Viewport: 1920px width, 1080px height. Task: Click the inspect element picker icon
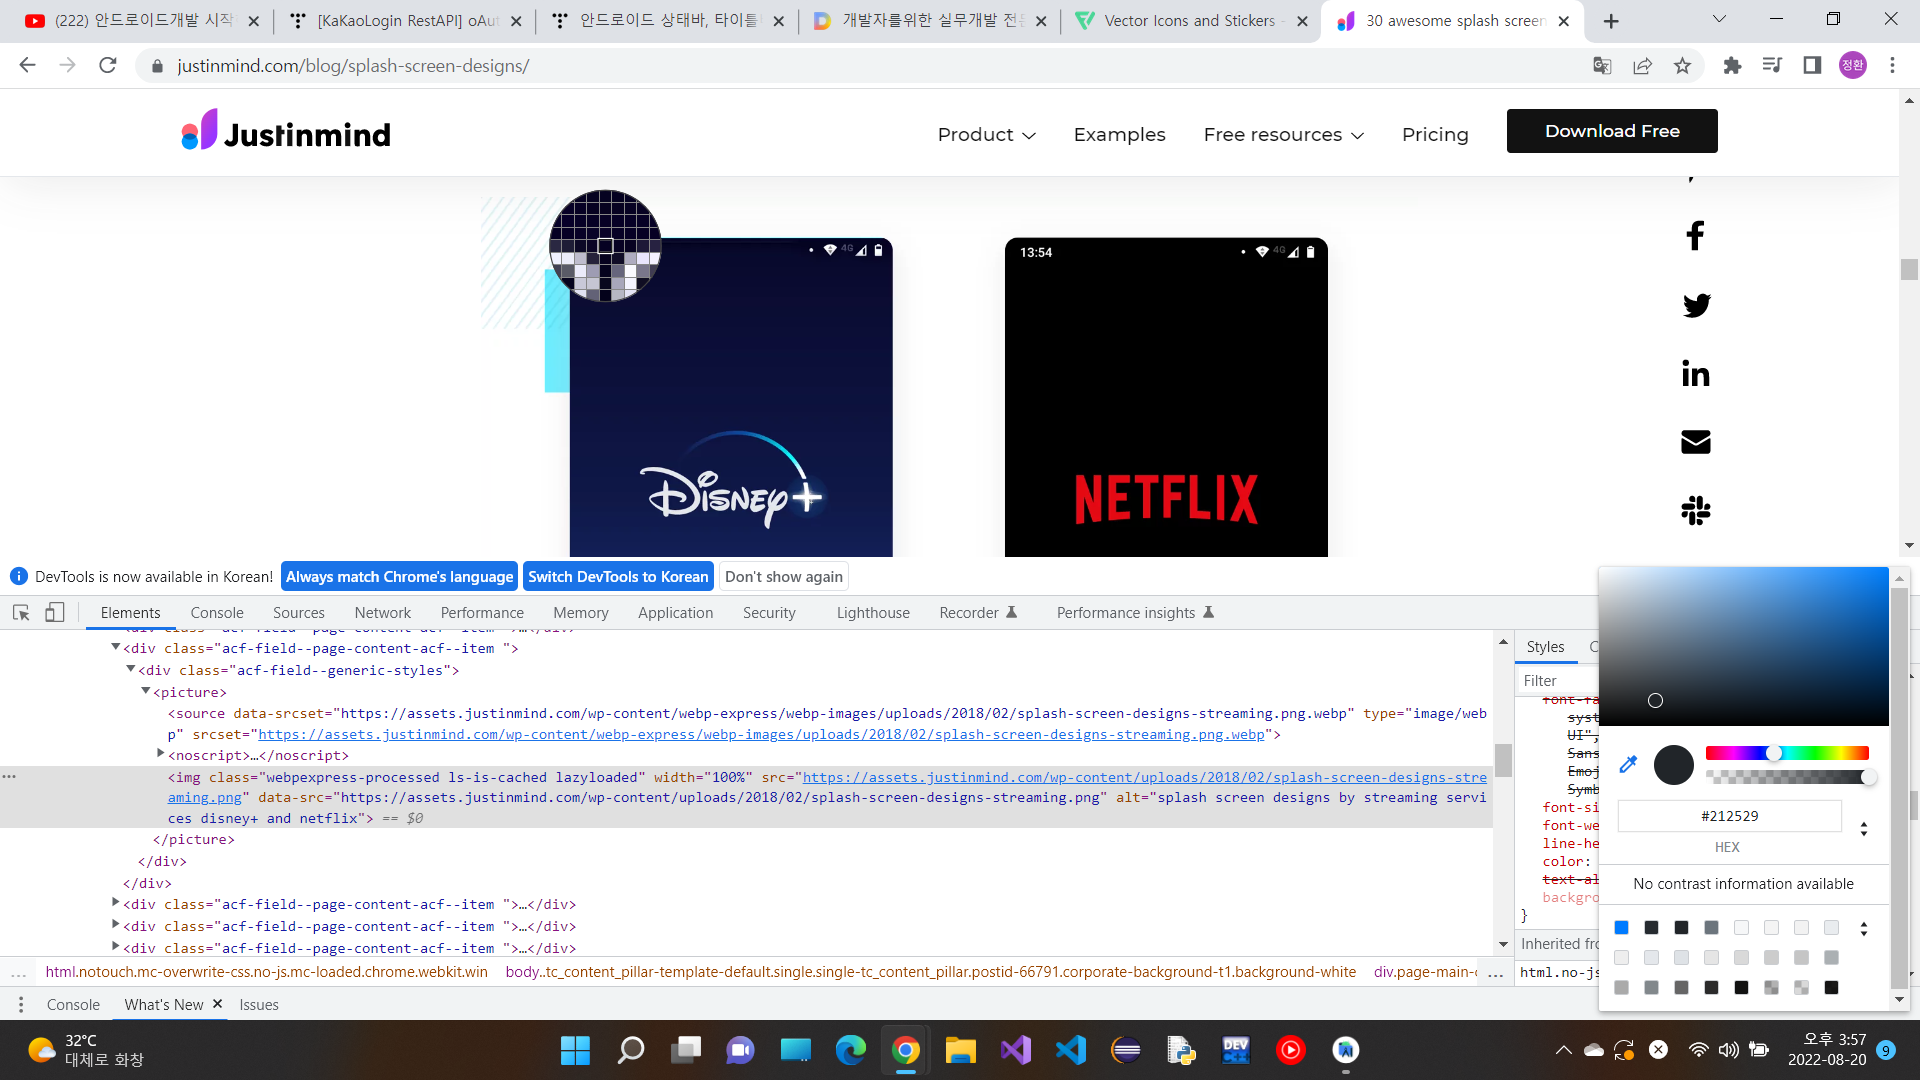click(21, 613)
